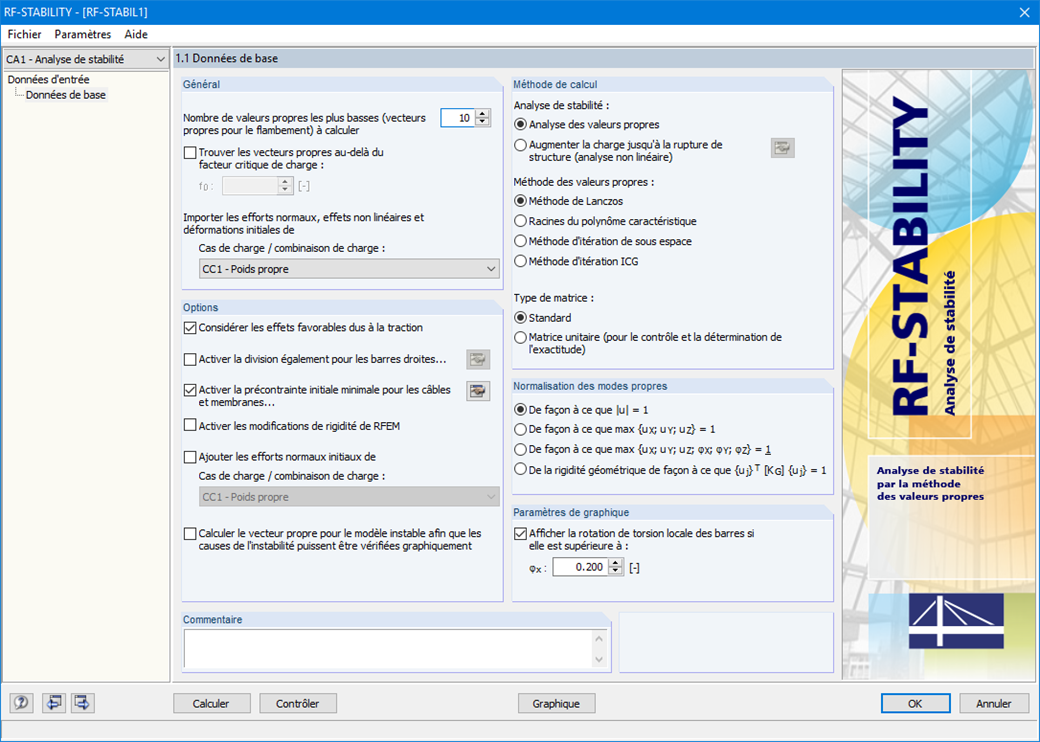1040x742 pixels.
Task: Select normalisation 'De la rigidité géométrique' option
Action: tap(521, 469)
